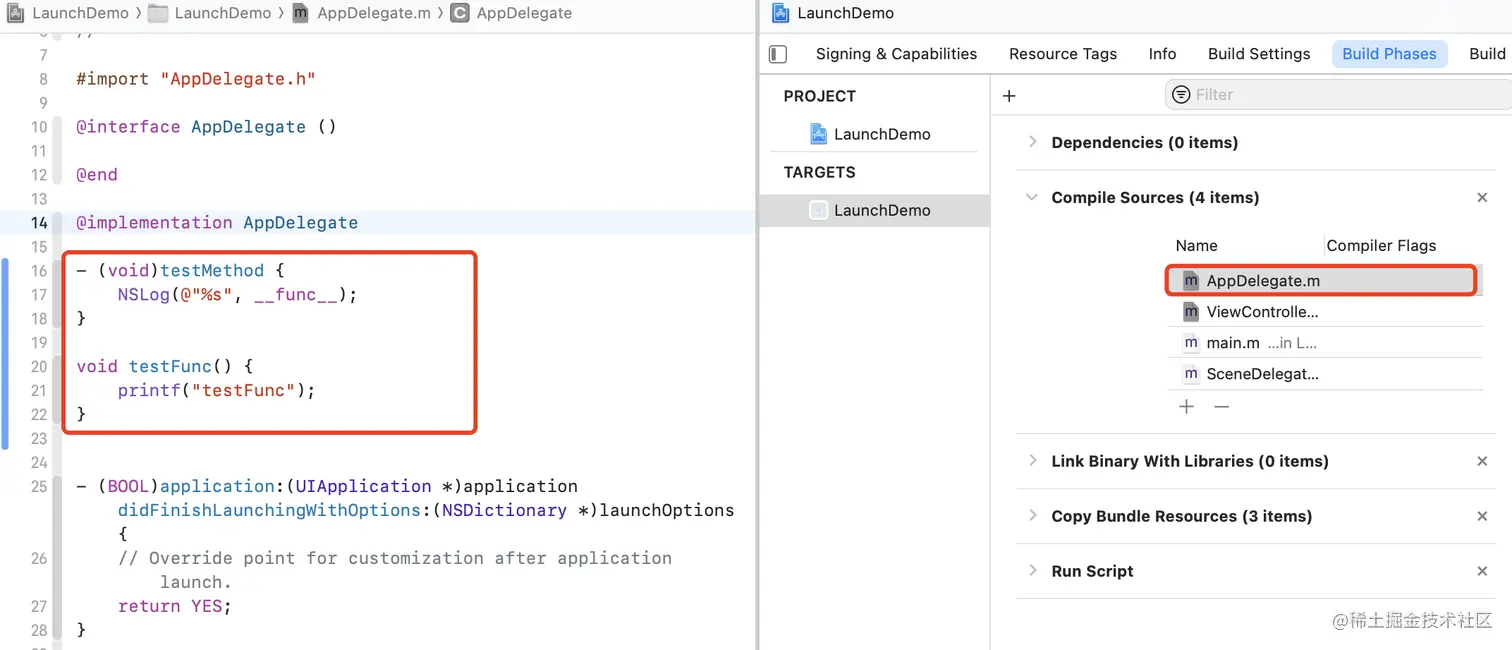Remove the Compile Sources phase
The image size is (1512, 650).
1482,198
